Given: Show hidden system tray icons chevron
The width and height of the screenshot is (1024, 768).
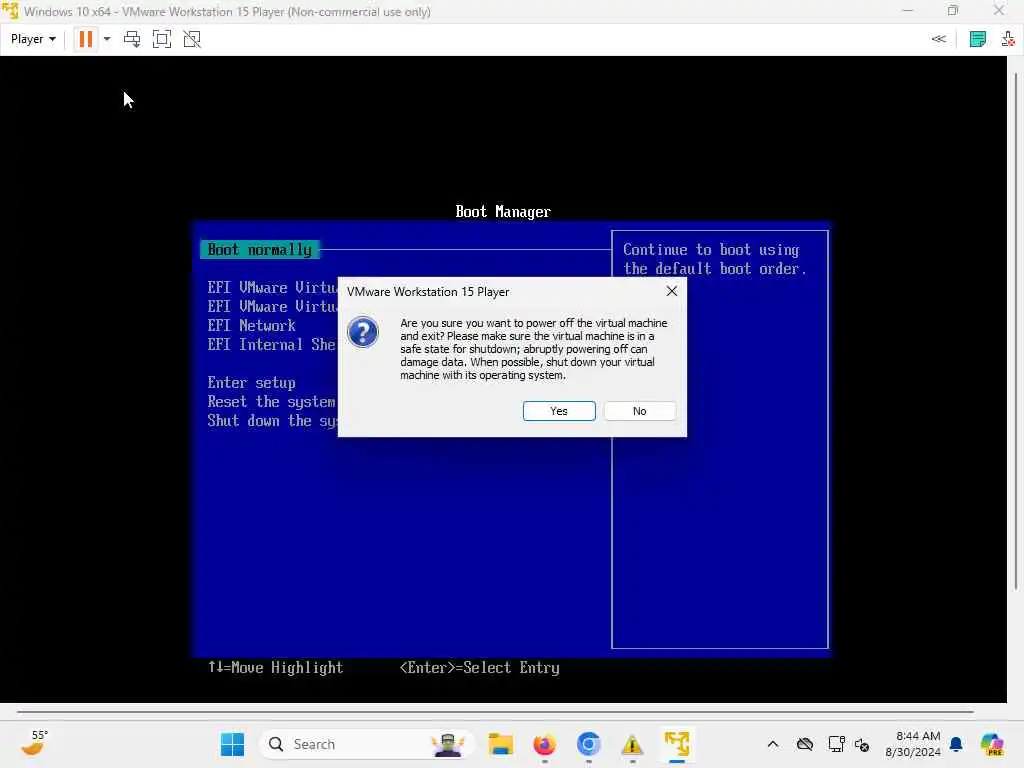Looking at the screenshot, I should [773, 744].
